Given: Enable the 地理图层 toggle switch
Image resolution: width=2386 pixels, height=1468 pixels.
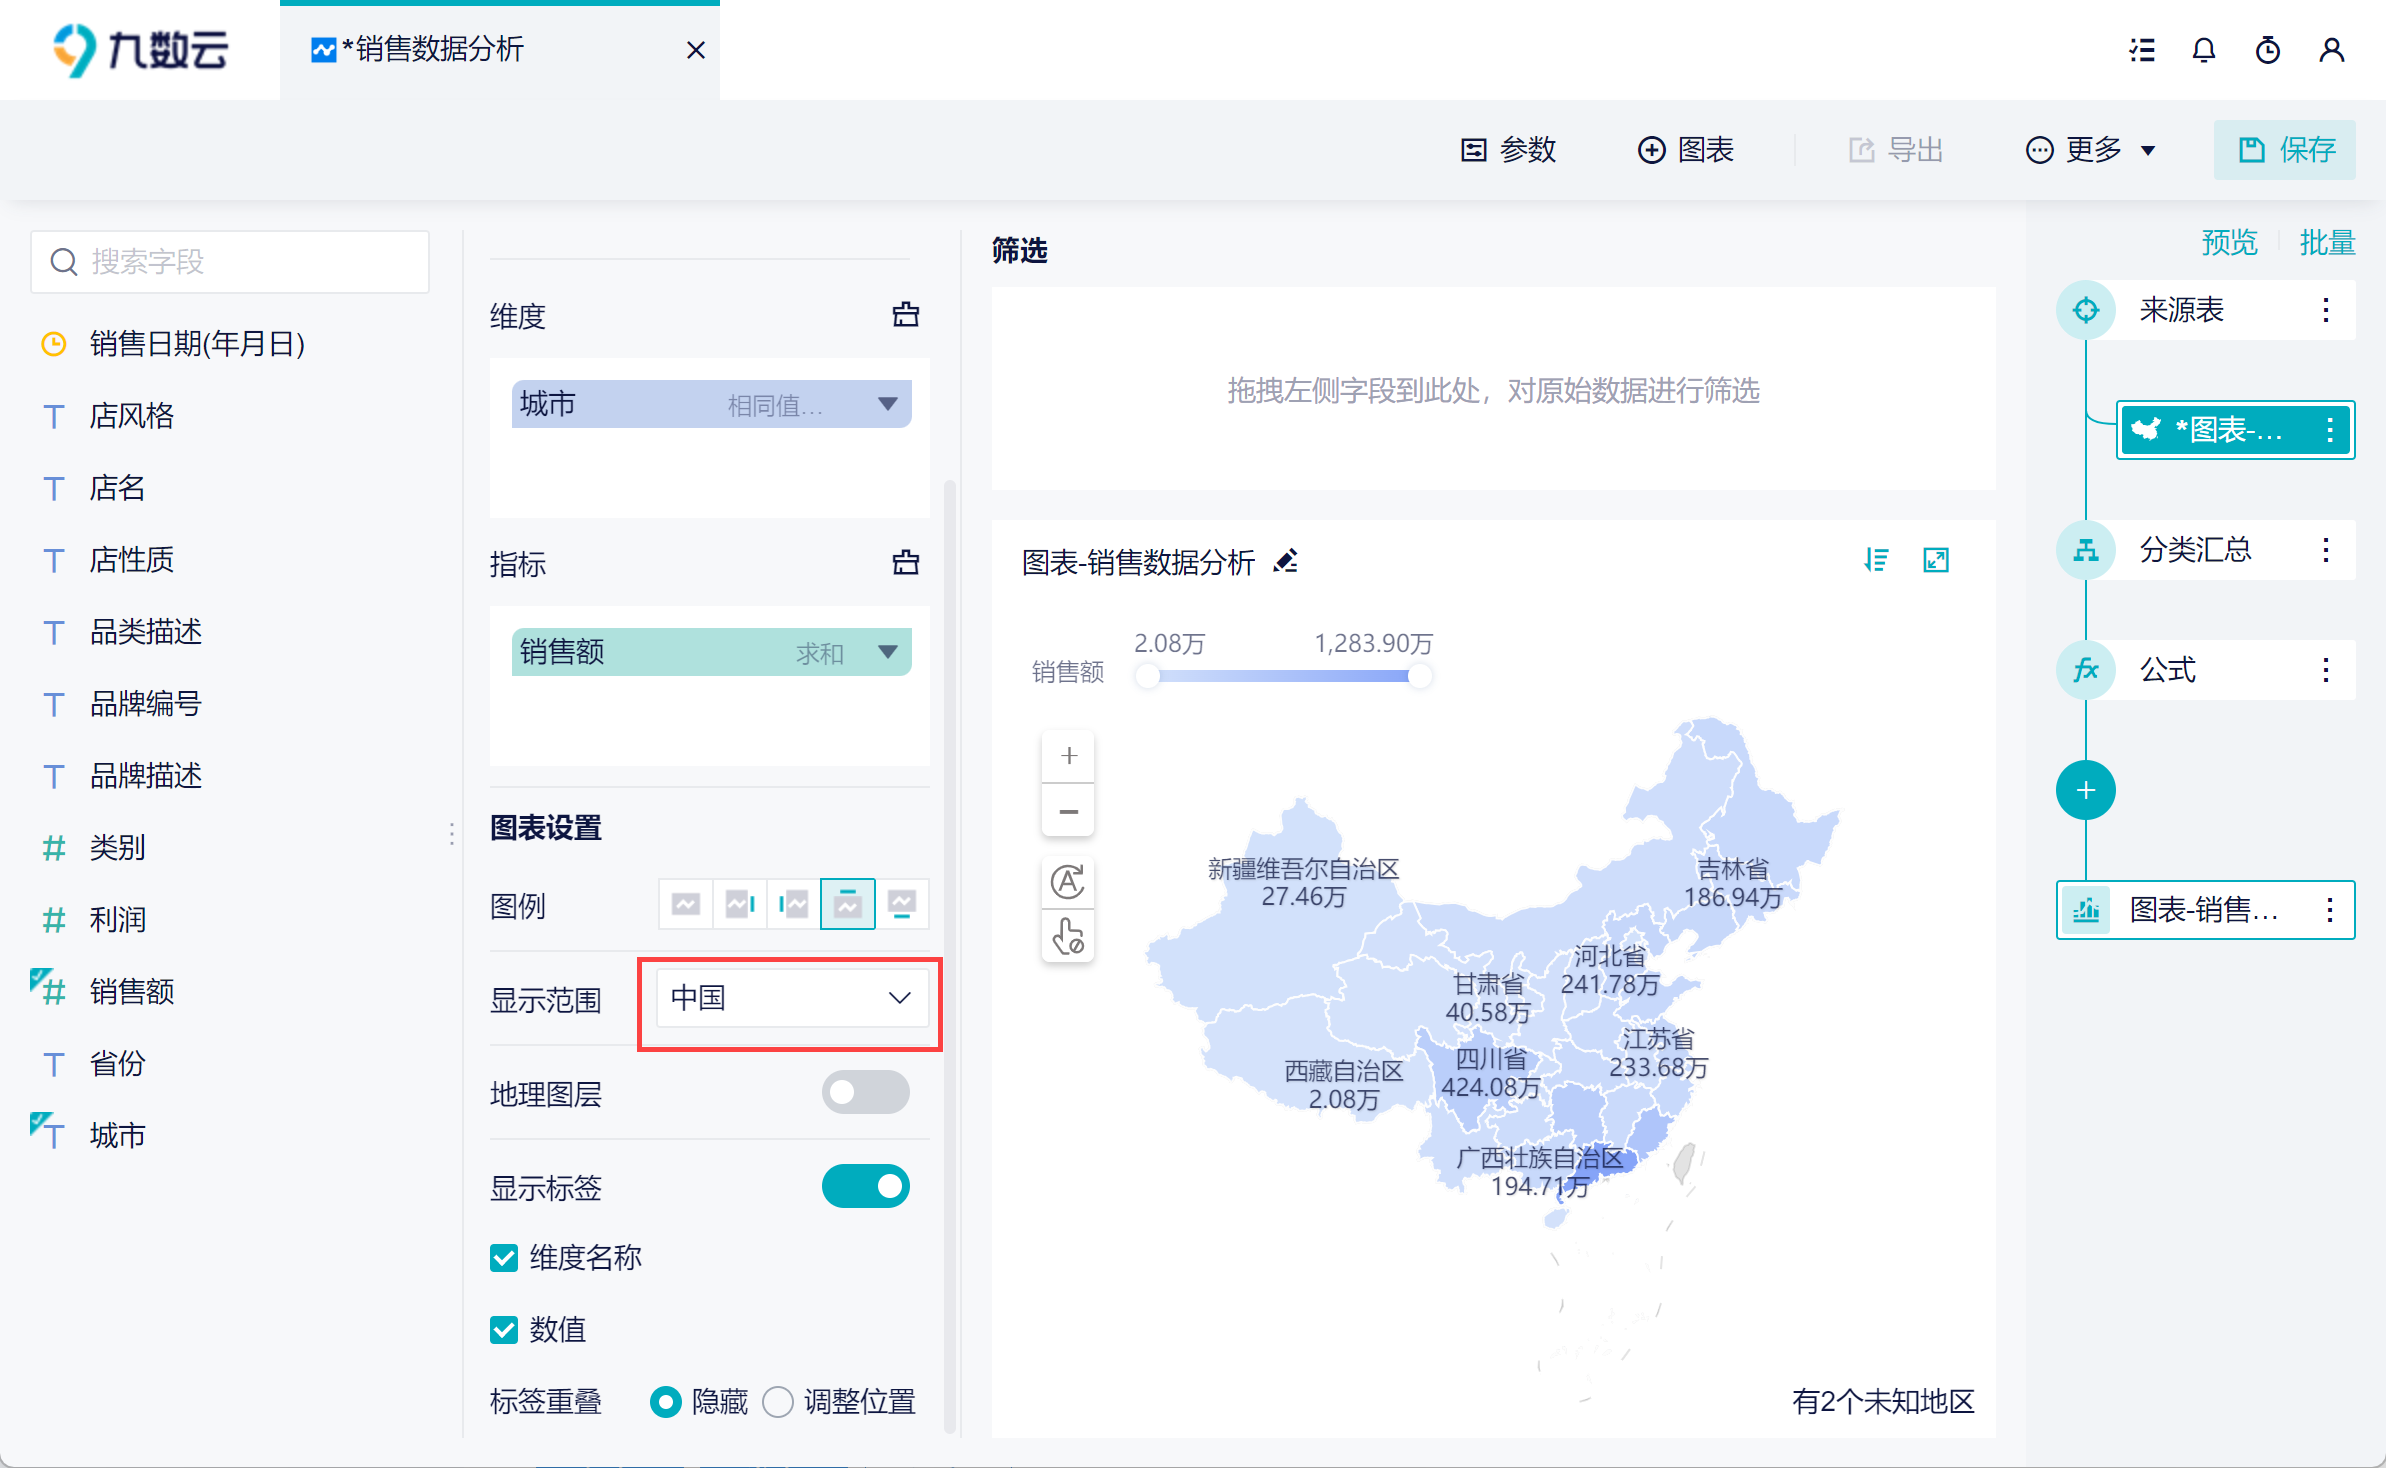Looking at the screenshot, I should click(x=865, y=1092).
